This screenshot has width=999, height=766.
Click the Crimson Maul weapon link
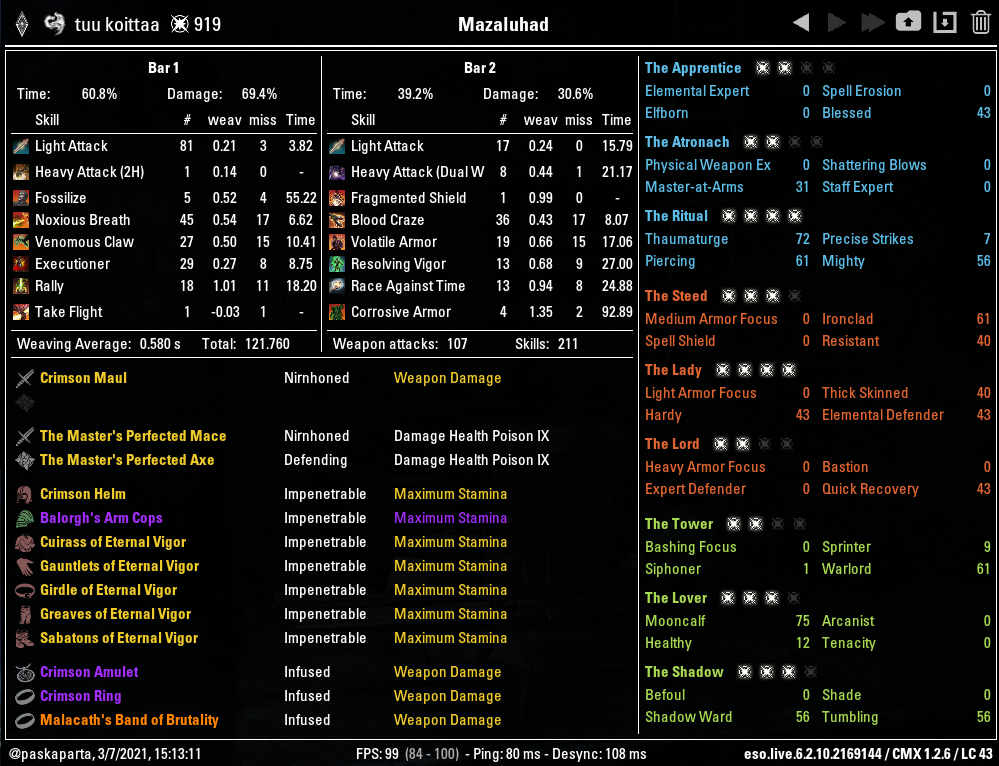click(83, 378)
